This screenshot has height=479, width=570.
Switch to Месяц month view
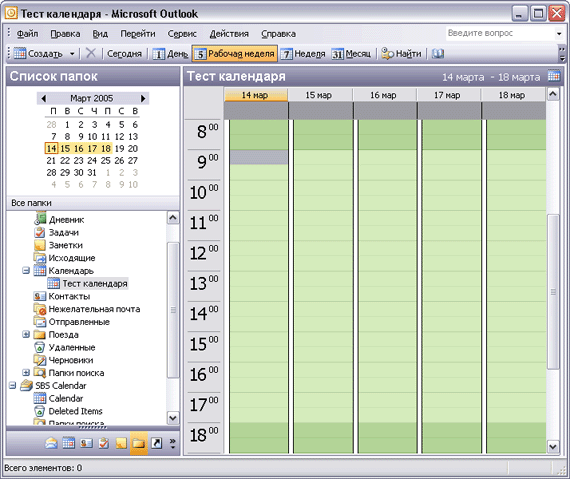351,54
